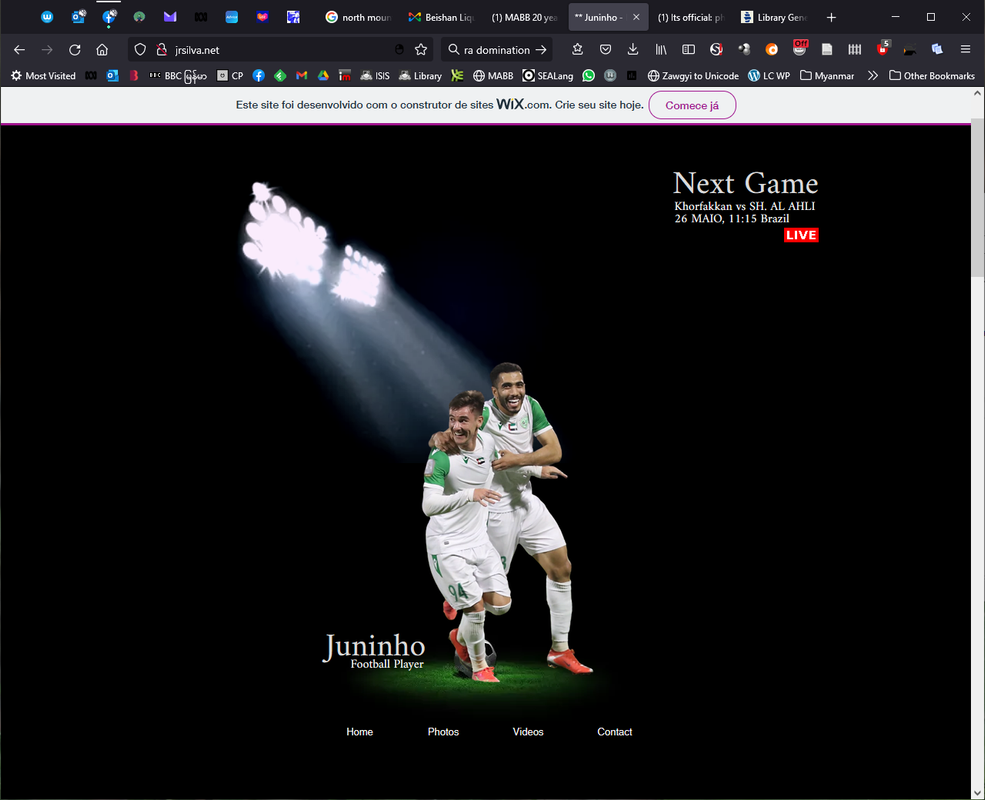The width and height of the screenshot is (985, 800).
Task: Open the browser home page
Action: tap(102, 50)
